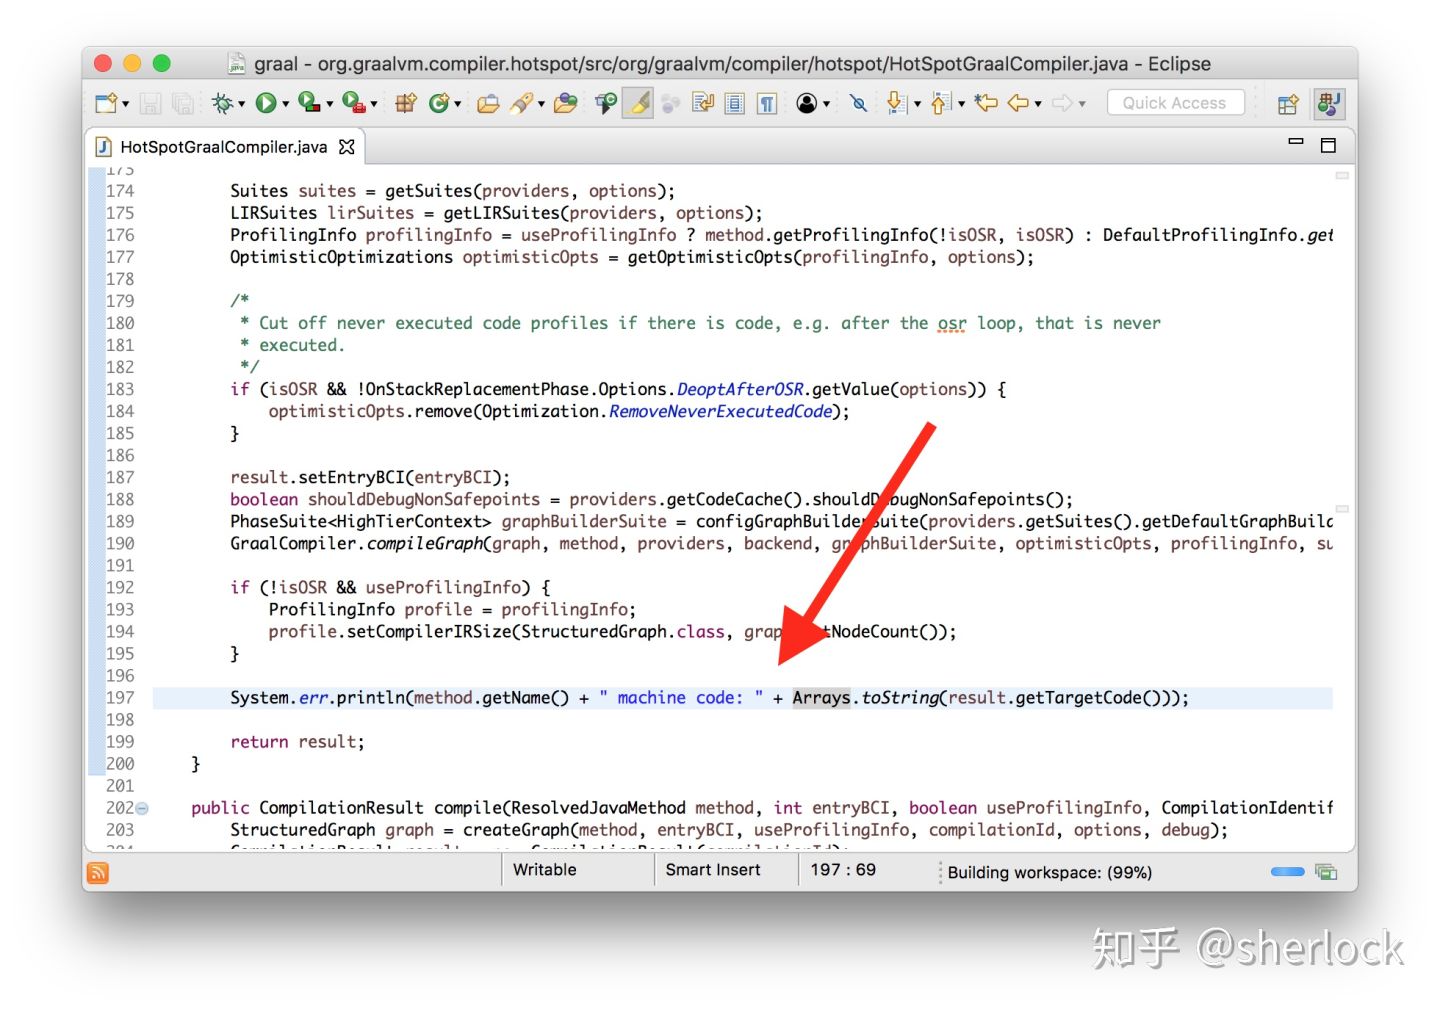
Task: Toggle the Word Wrap button
Action: click(703, 103)
